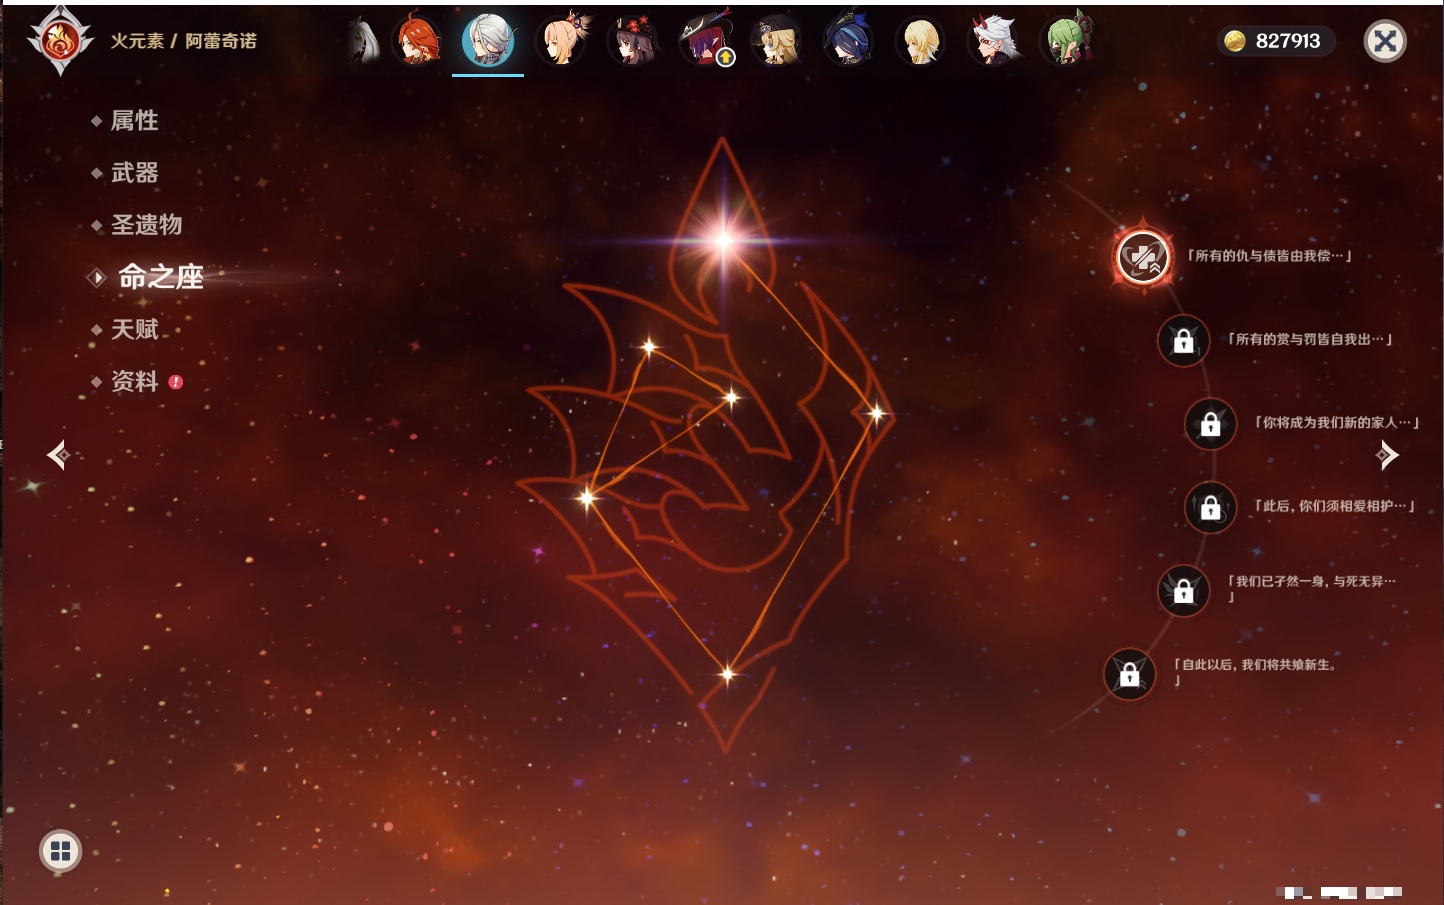Pick the short blonde-haired character avatar

920,41
